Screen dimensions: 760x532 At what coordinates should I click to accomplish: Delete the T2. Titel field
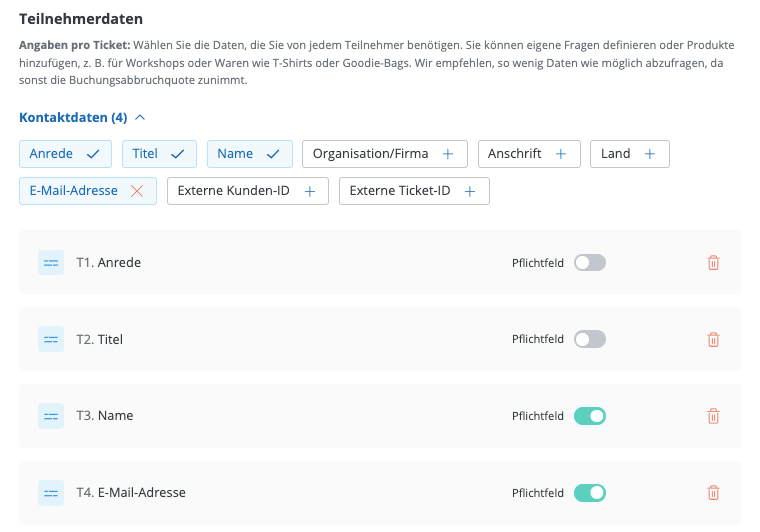click(x=713, y=339)
